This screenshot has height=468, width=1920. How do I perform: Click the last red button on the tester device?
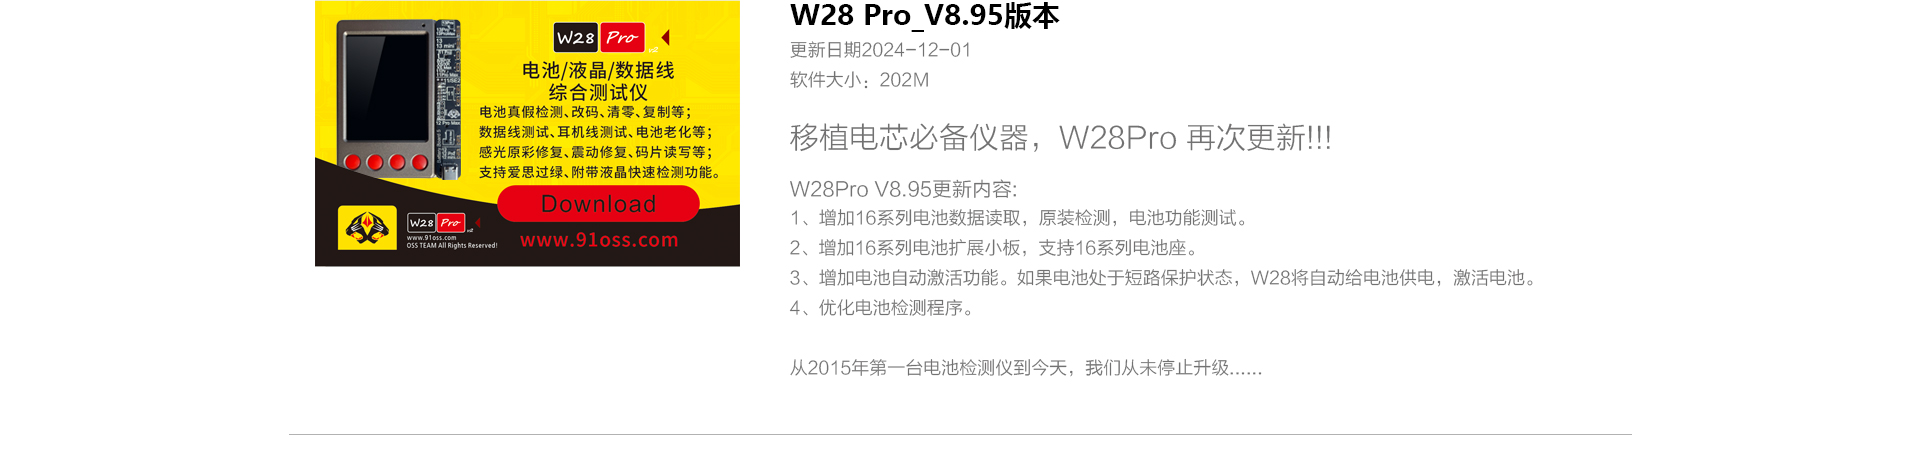(x=419, y=162)
